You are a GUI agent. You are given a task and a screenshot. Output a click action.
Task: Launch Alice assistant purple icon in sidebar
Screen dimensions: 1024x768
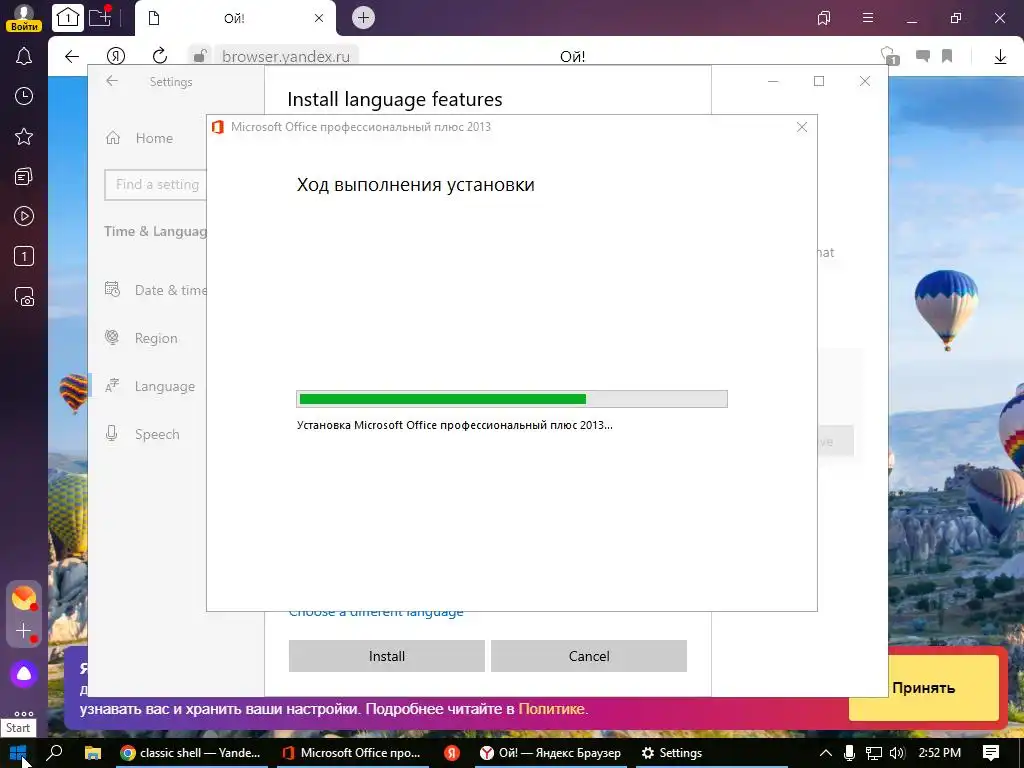pos(24,673)
